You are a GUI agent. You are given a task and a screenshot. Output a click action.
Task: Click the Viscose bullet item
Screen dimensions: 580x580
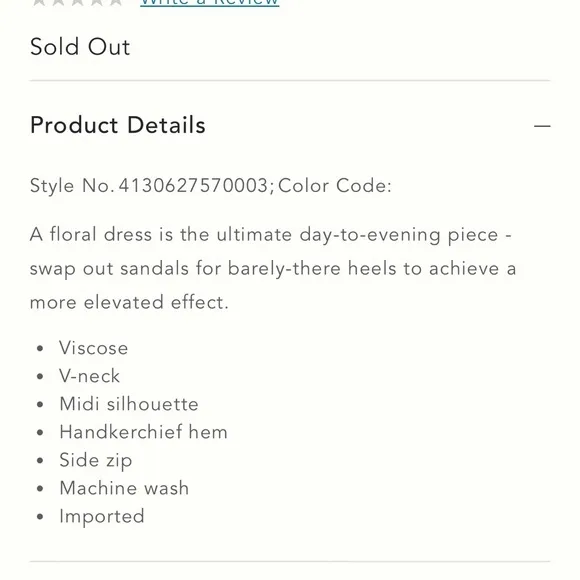(94, 348)
